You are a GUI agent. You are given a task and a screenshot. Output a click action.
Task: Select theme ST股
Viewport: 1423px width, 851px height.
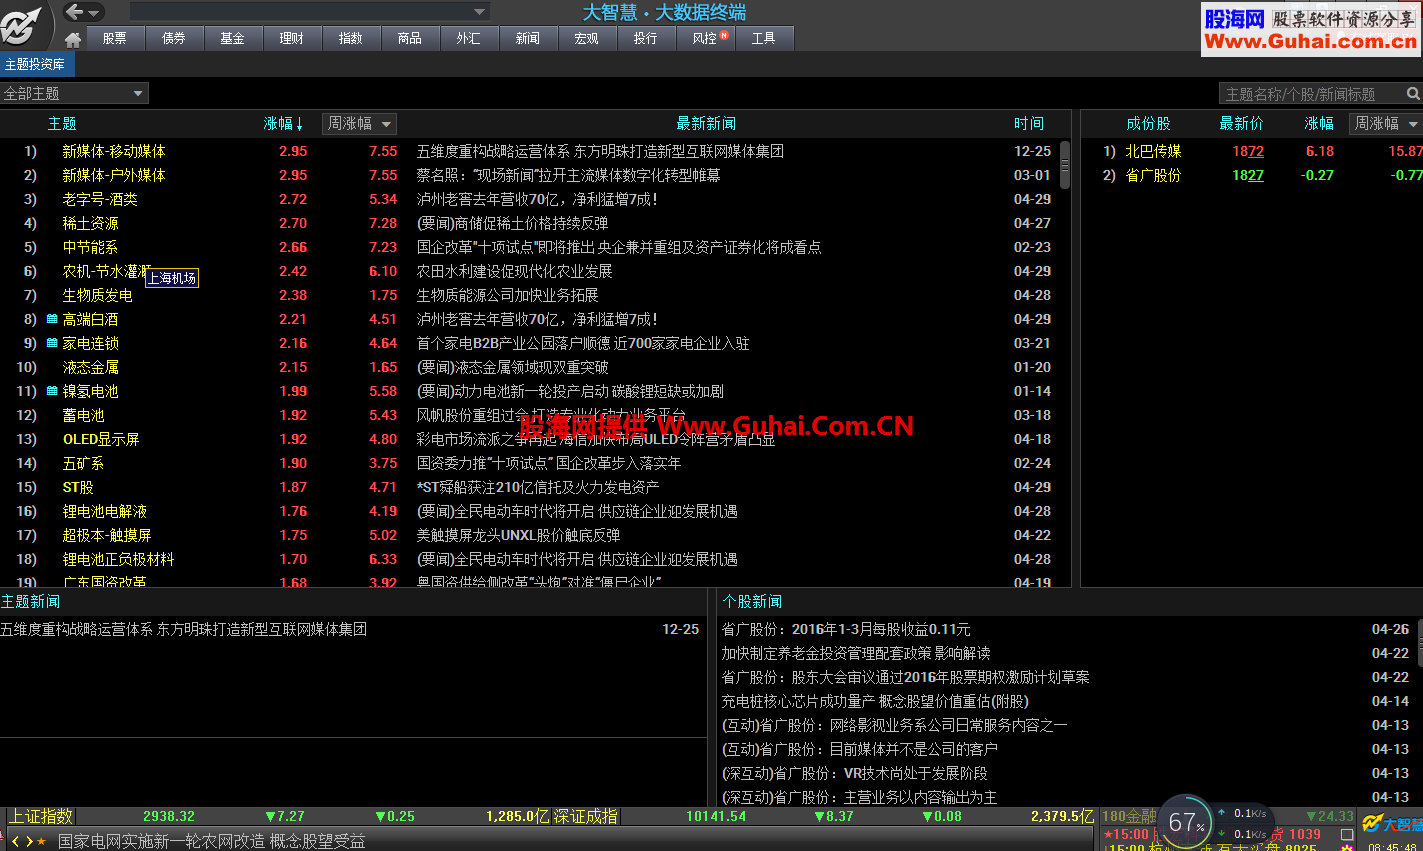(x=78, y=487)
